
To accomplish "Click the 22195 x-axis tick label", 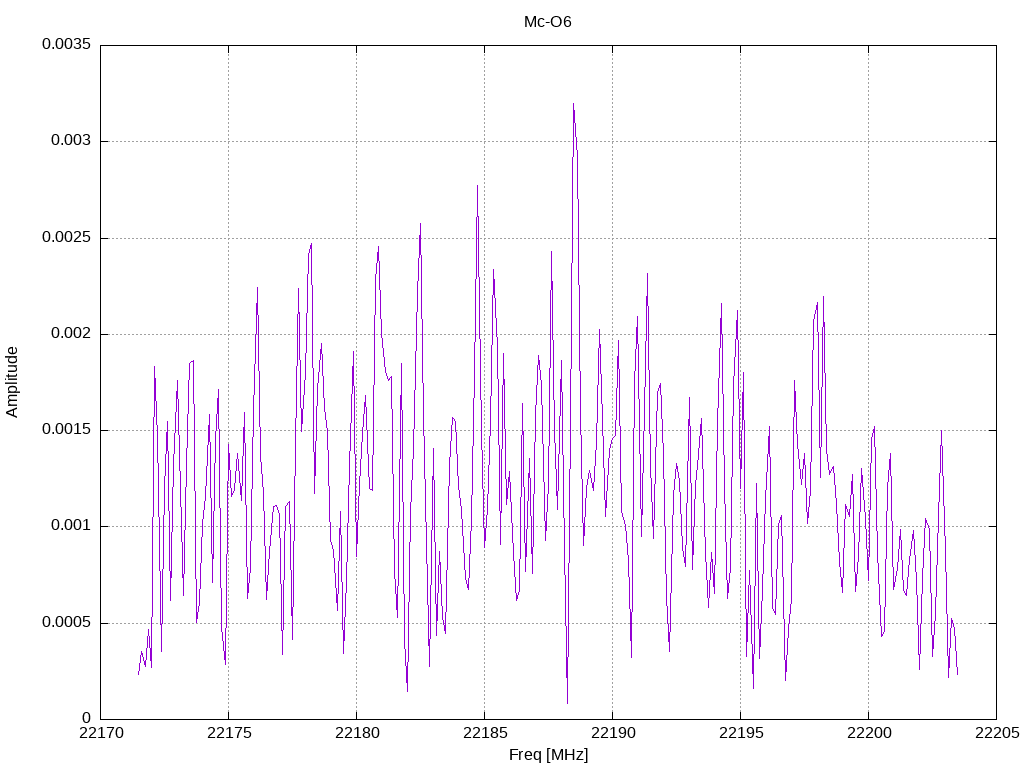I will (x=741, y=733).
